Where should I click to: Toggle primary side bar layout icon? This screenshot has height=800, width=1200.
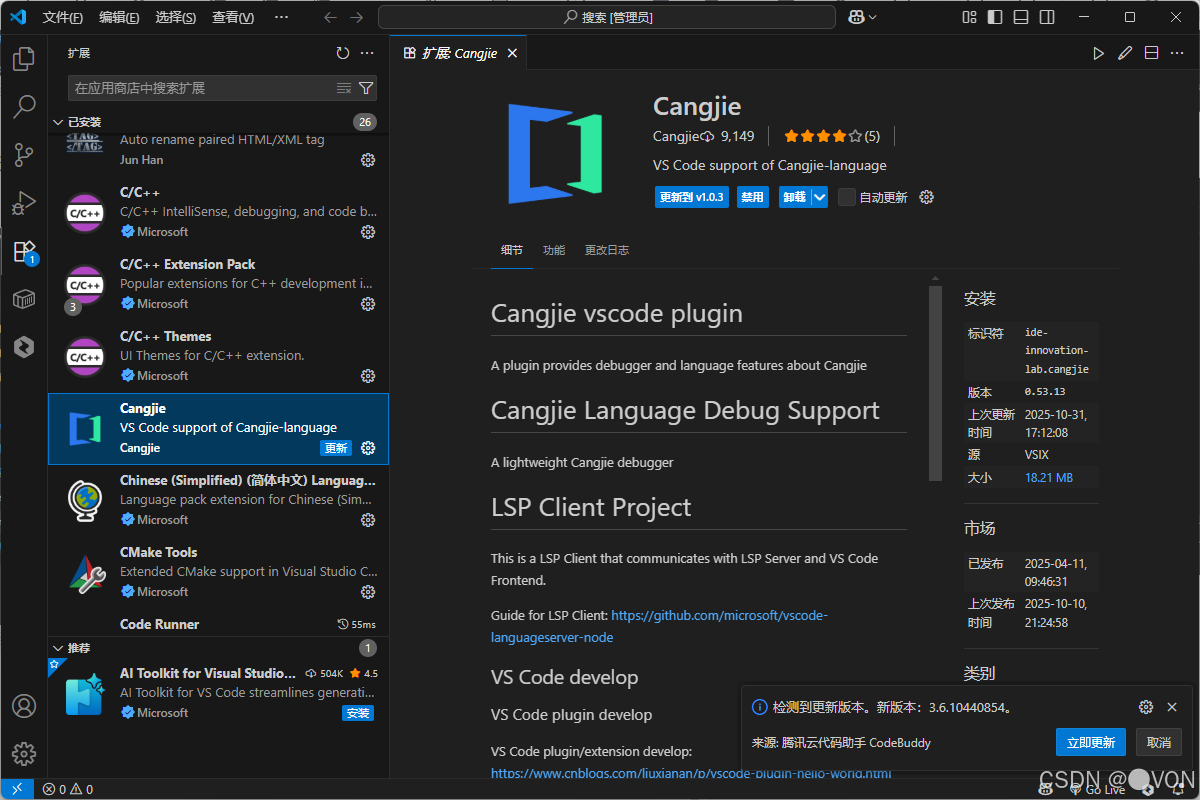[x=995, y=17]
